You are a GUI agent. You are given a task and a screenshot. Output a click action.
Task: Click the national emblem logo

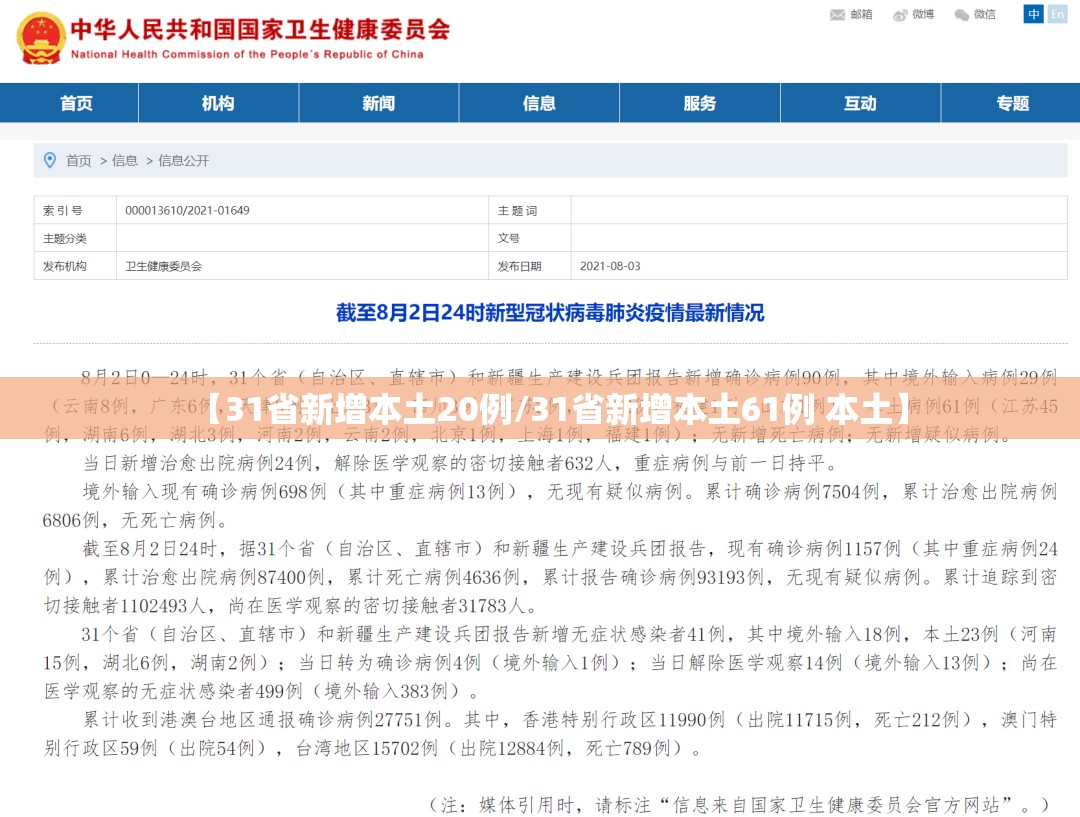pyautogui.click(x=41, y=39)
